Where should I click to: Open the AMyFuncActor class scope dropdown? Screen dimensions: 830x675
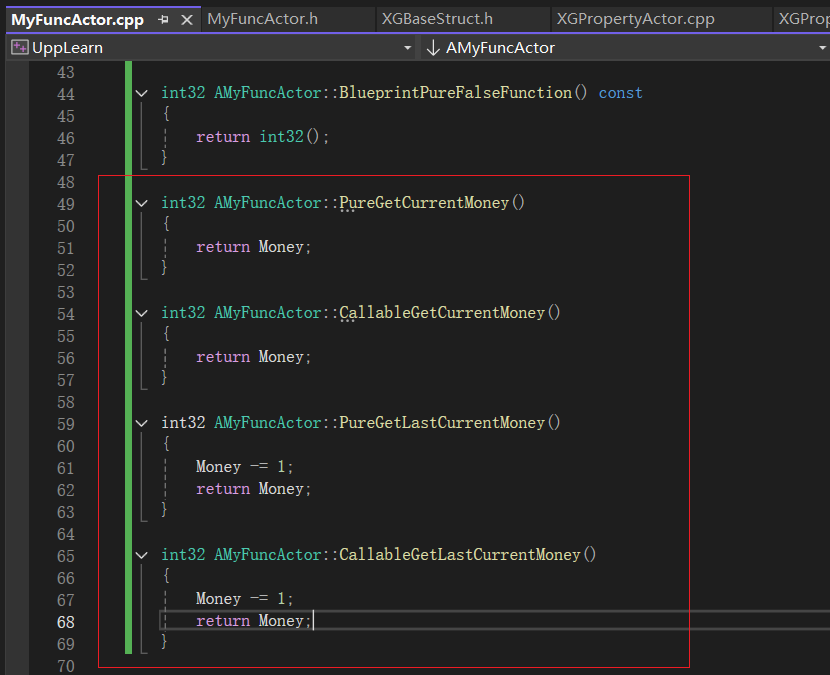point(822,48)
